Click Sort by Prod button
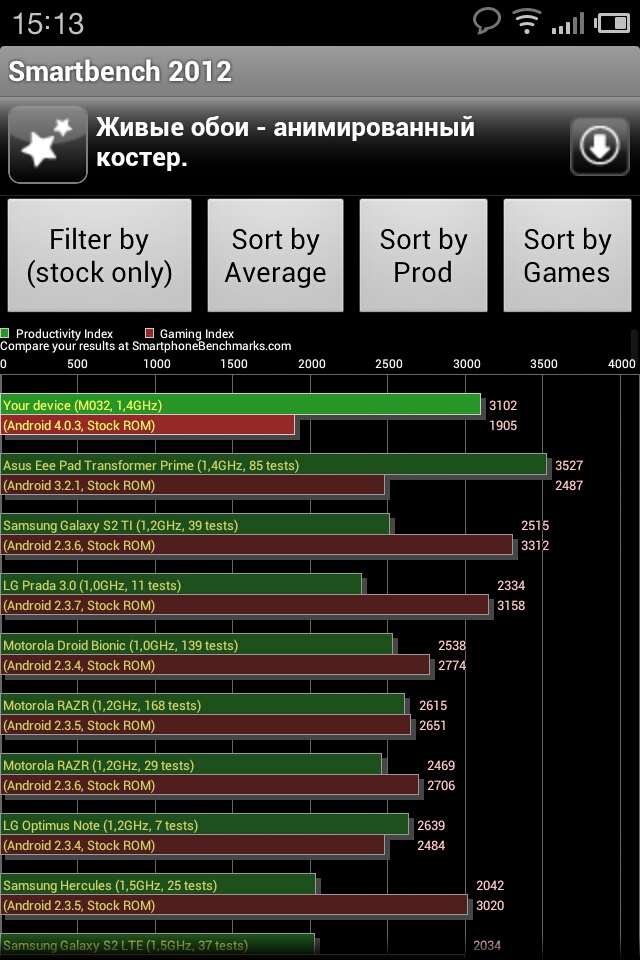 pyautogui.click(x=423, y=255)
